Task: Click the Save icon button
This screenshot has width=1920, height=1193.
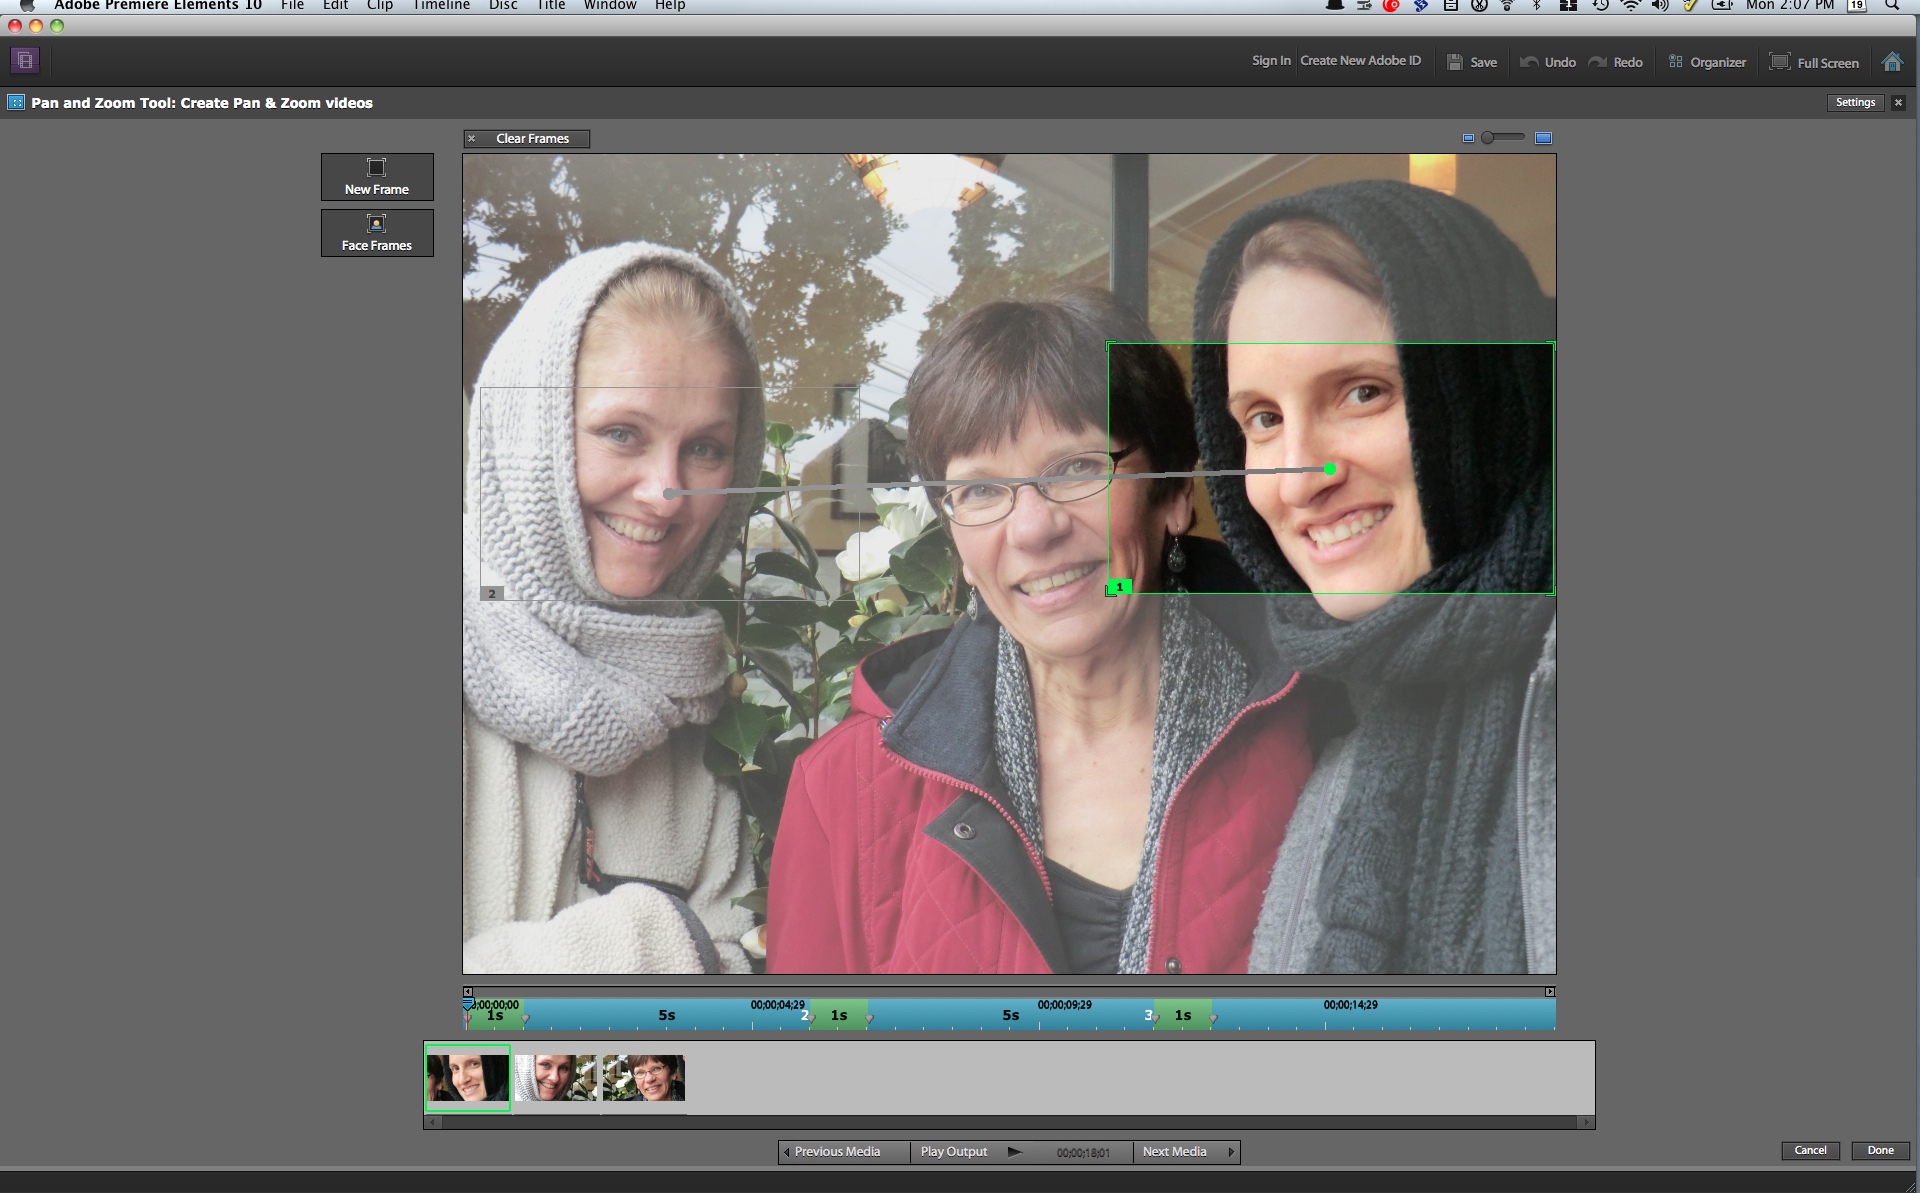Action: coord(1456,62)
